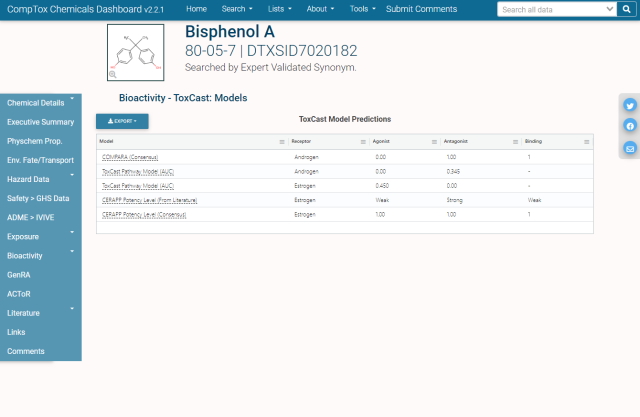Expand the Lists dropdown in navbar

(x=281, y=9)
